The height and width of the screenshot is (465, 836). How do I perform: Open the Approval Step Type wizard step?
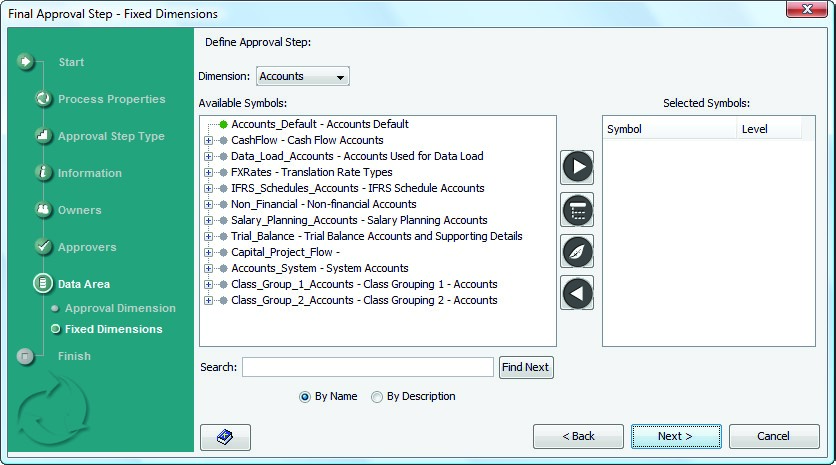coord(111,136)
